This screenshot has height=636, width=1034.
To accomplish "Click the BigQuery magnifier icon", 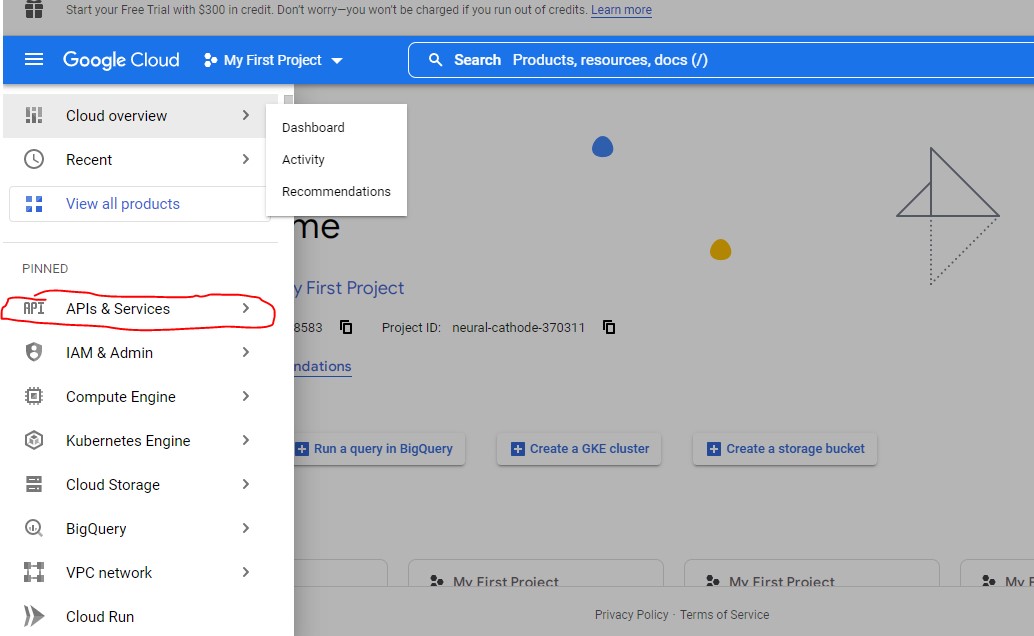I will point(34,529).
